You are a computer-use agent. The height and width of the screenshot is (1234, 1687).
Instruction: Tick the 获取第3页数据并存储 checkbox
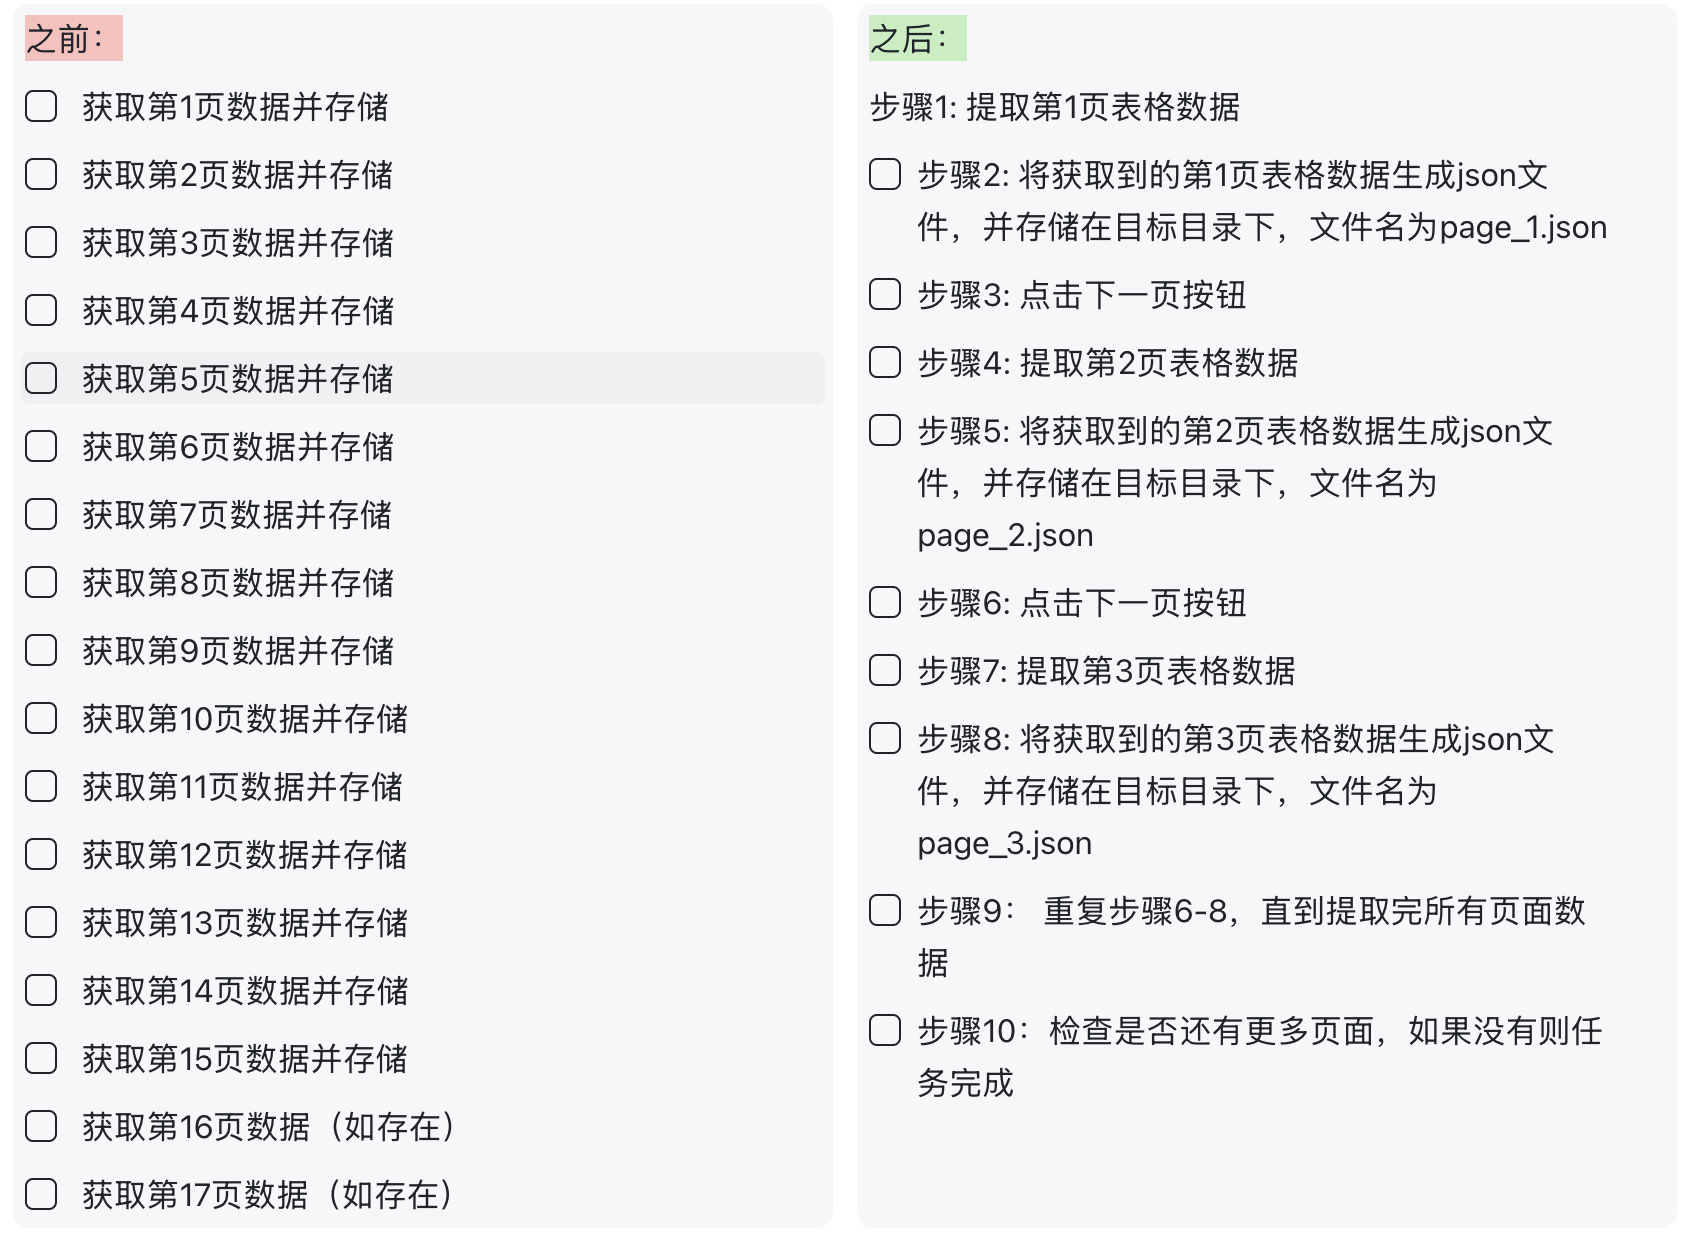[41, 242]
